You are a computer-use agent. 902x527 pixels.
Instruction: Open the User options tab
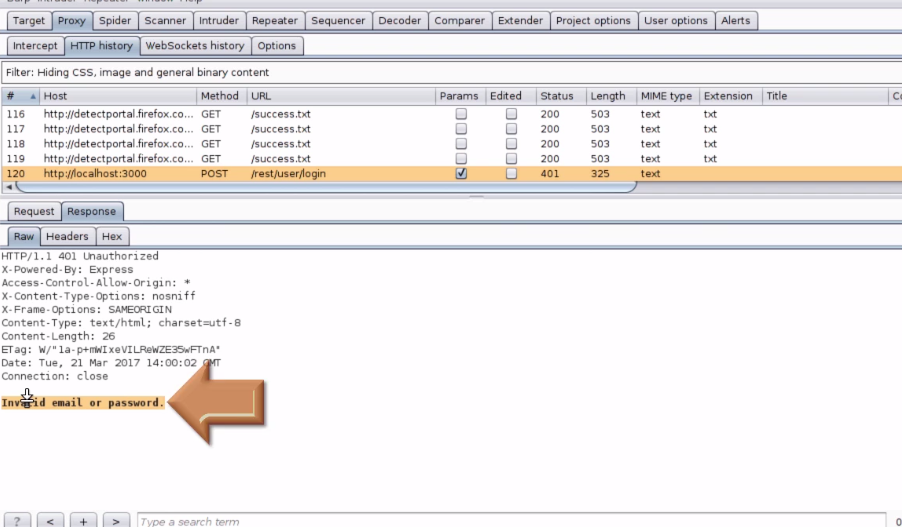coord(676,21)
